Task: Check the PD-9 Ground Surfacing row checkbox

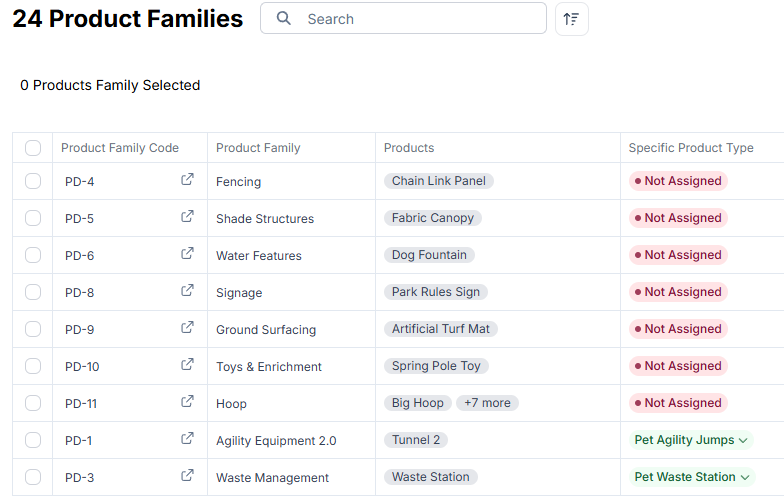Action: pyautogui.click(x=33, y=329)
